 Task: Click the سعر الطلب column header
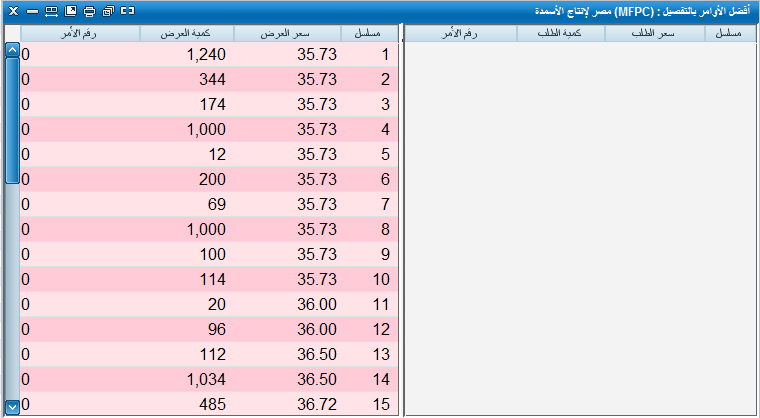pyautogui.click(x=655, y=33)
